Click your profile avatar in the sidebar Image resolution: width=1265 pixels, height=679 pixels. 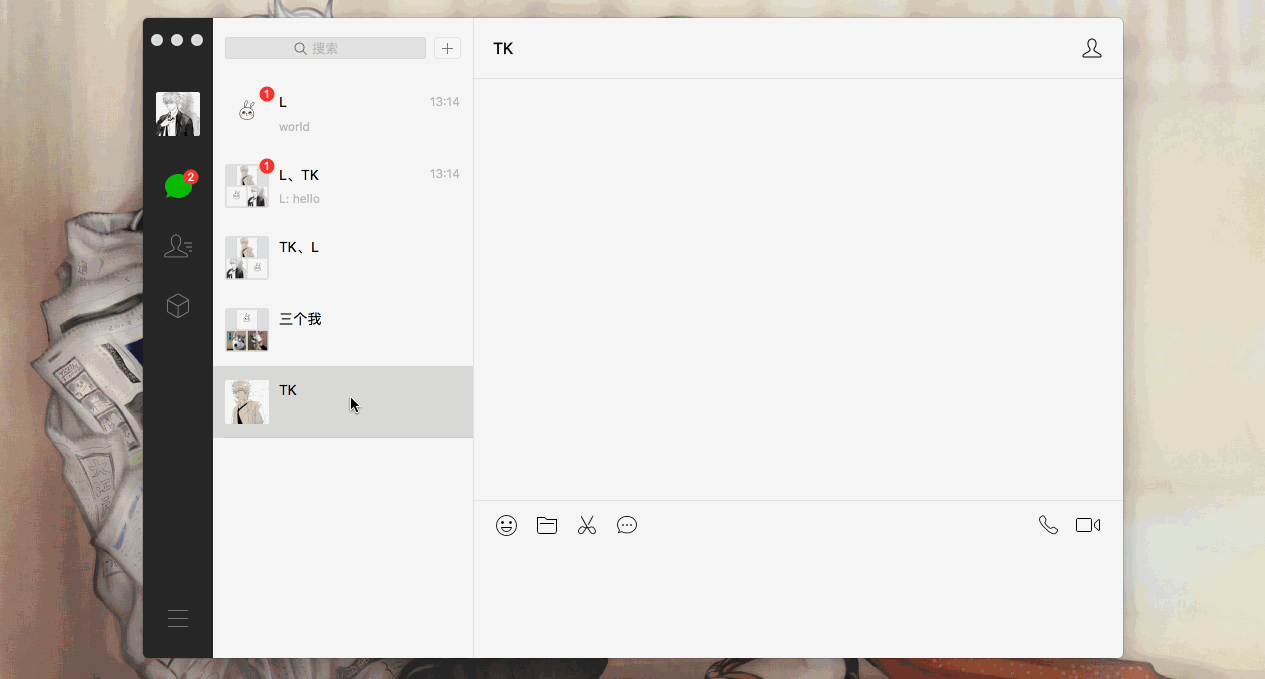pos(177,113)
